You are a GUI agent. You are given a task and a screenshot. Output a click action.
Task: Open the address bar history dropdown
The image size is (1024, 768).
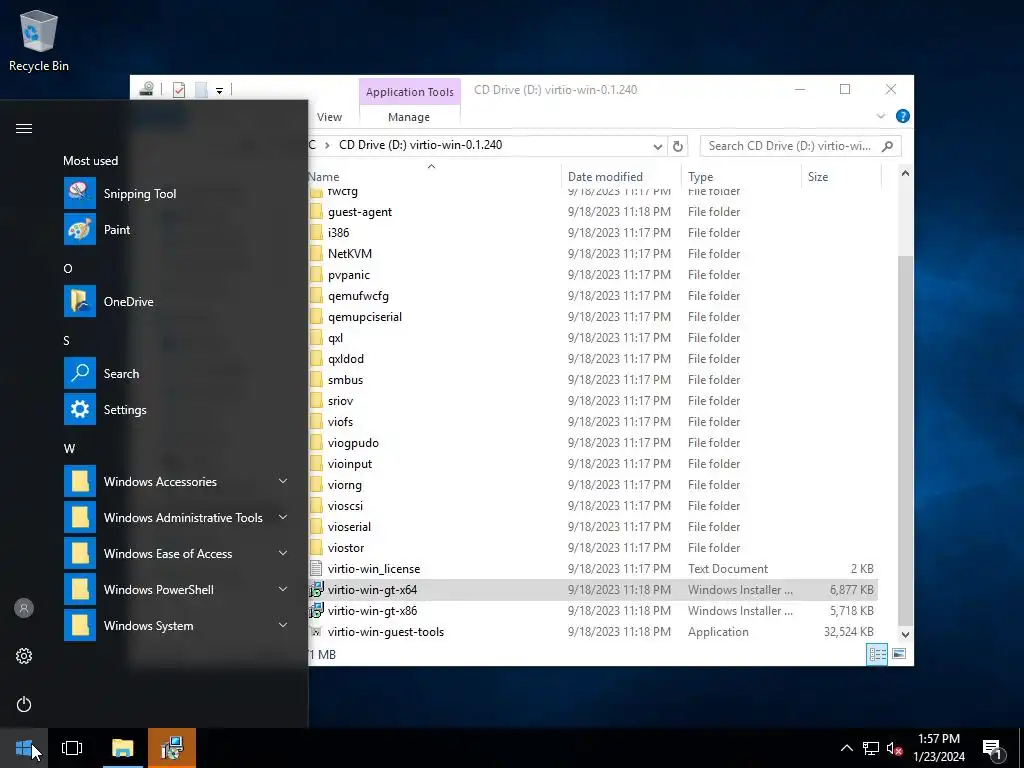pos(658,146)
